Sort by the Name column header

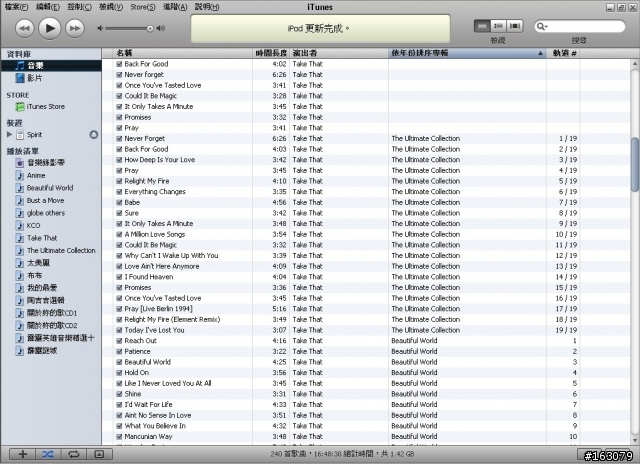(x=183, y=53)
